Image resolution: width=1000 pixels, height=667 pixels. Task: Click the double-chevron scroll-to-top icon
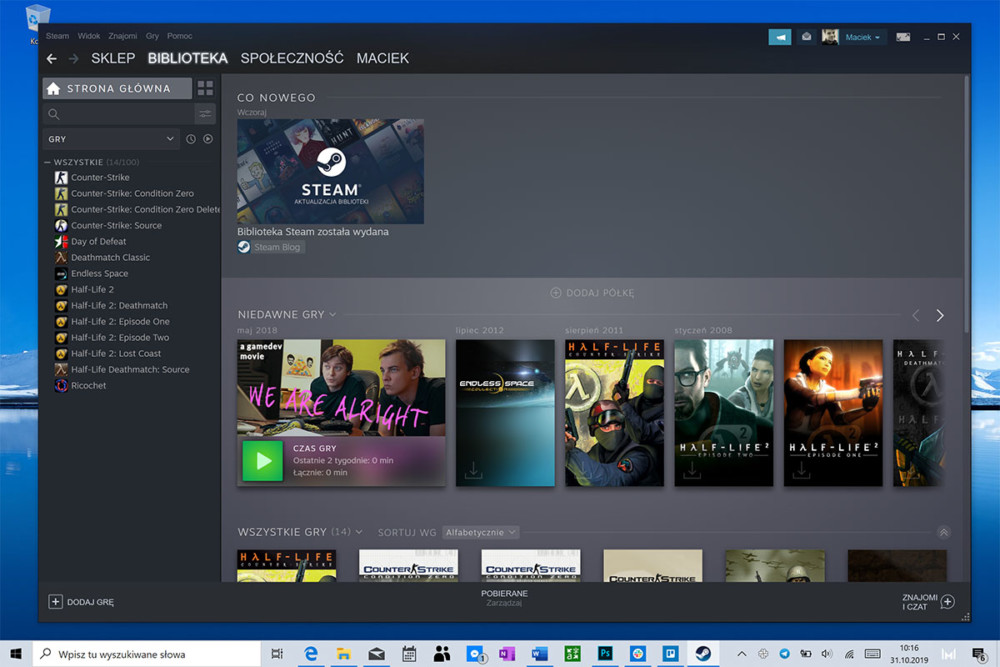coord(944,532)
